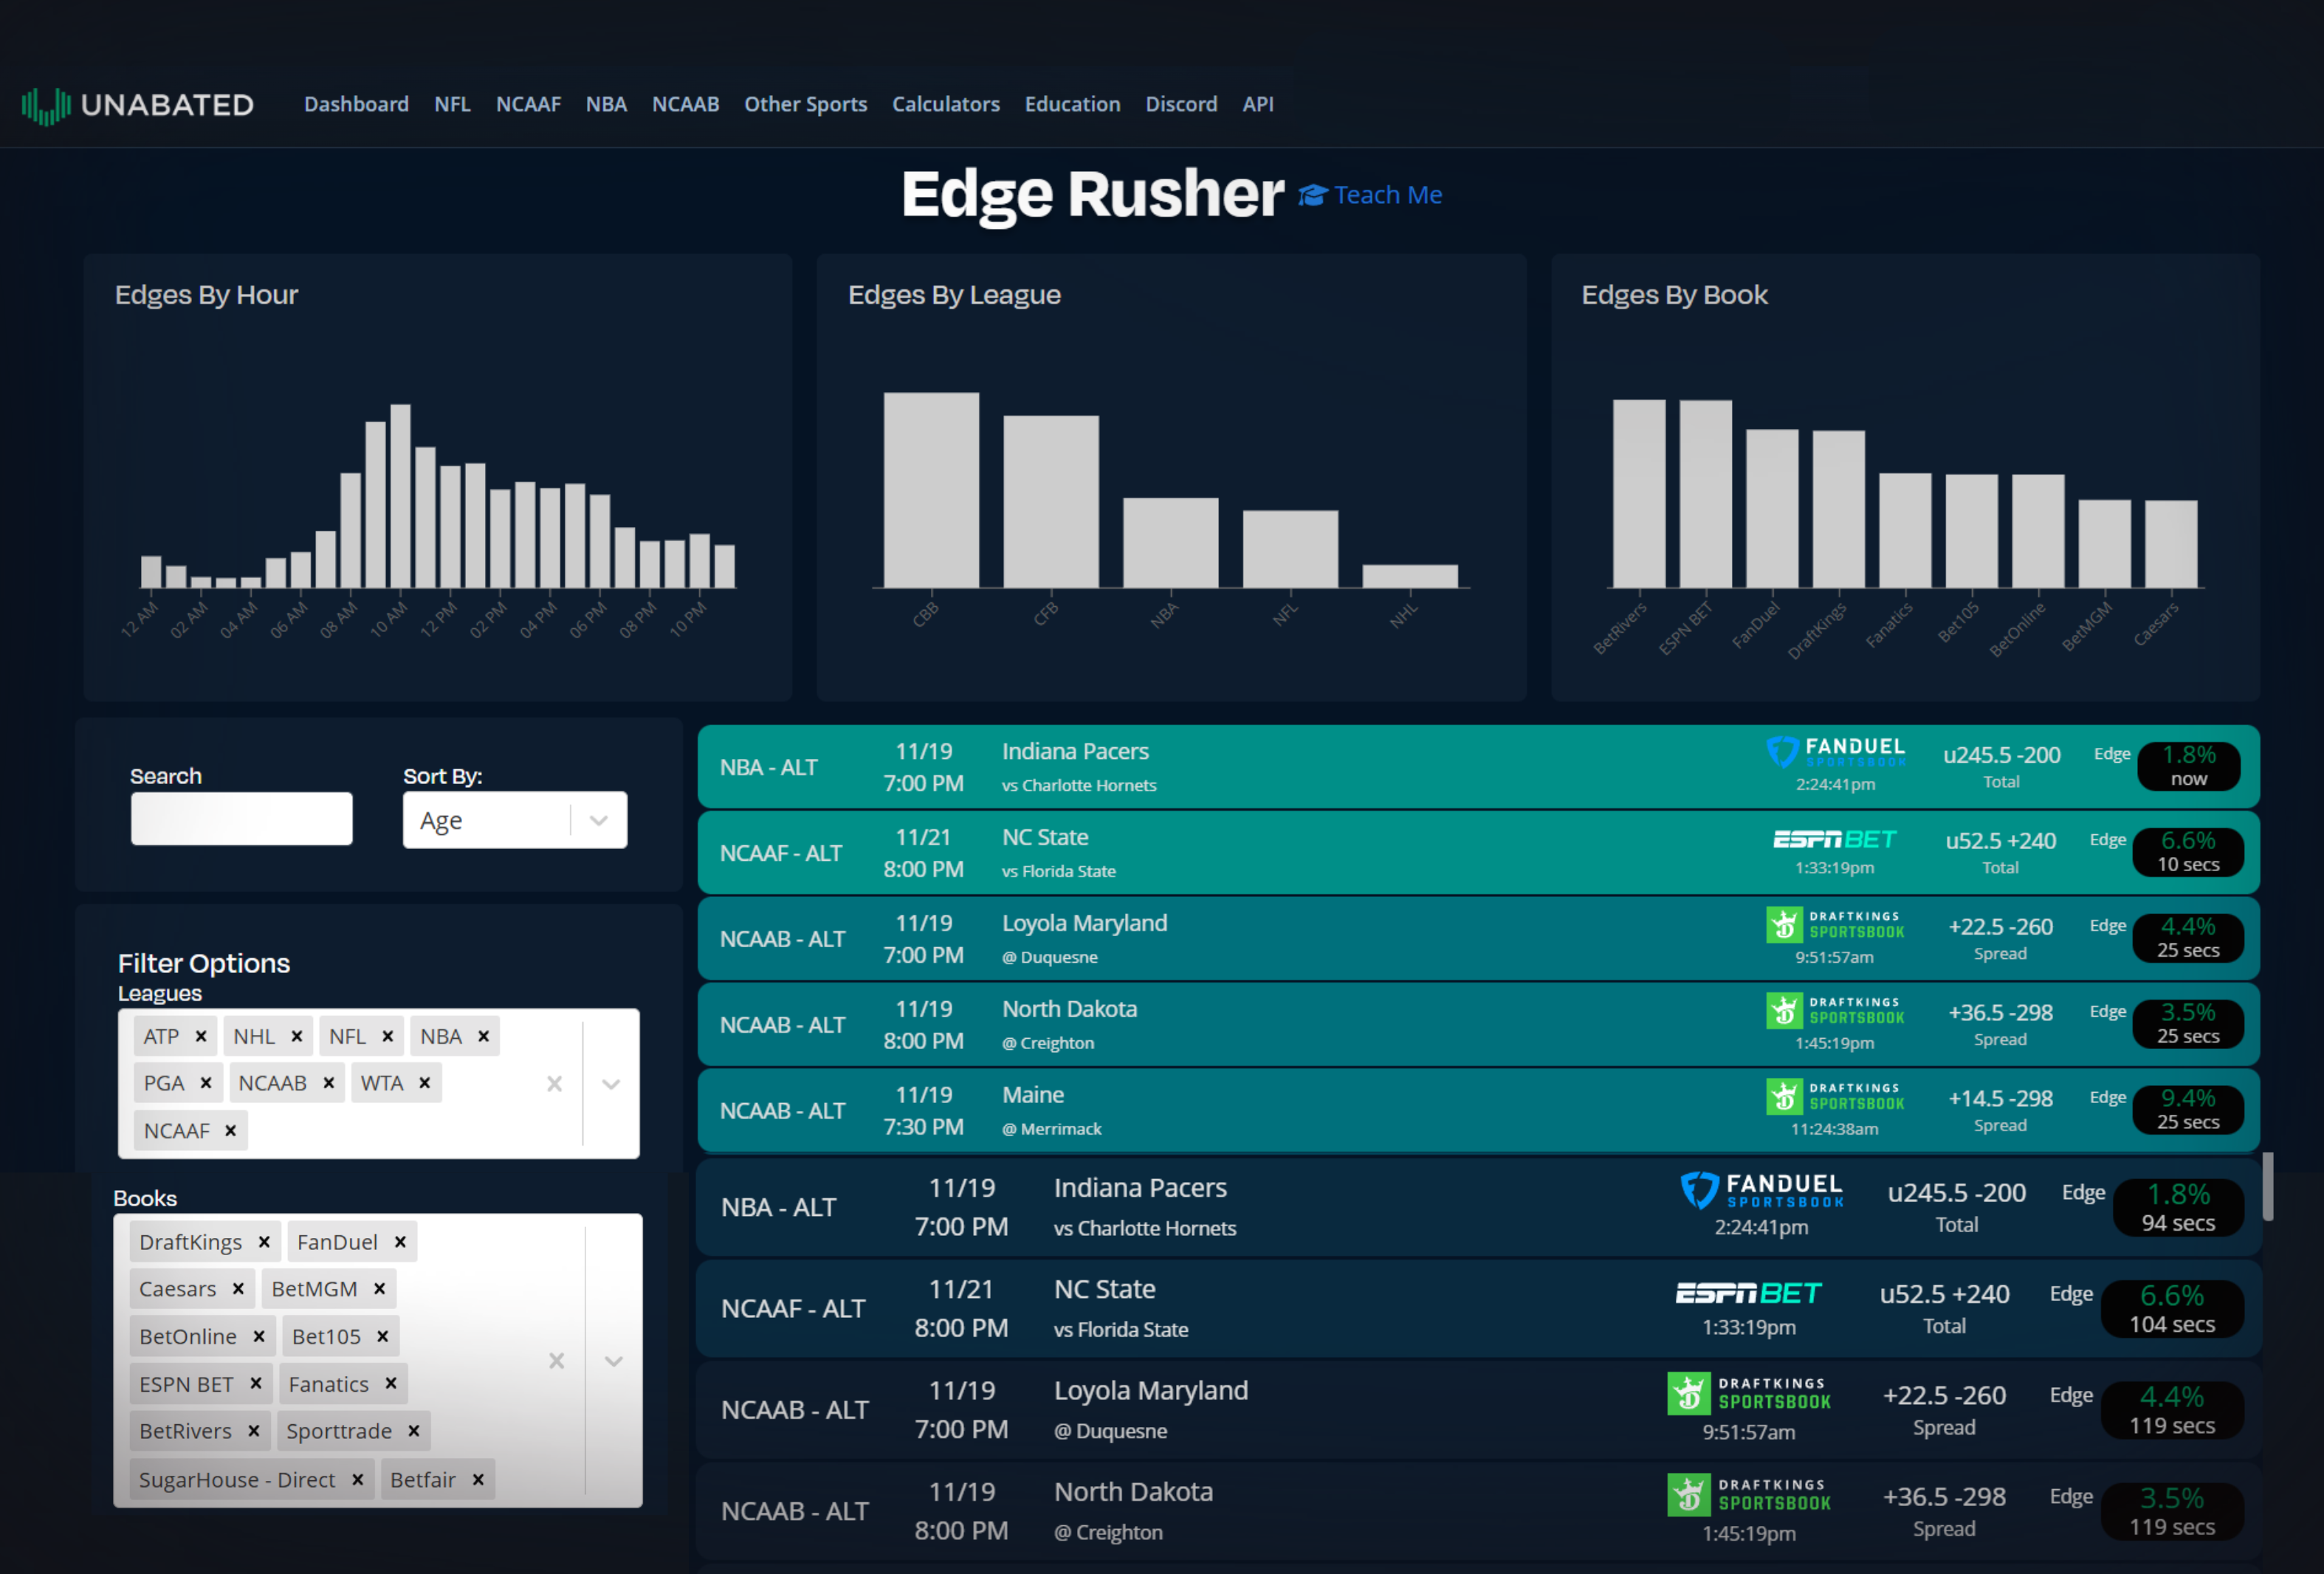Click the Teach Me link
Viewport: 2324px width, 1574px height.
coord(1388,195)
